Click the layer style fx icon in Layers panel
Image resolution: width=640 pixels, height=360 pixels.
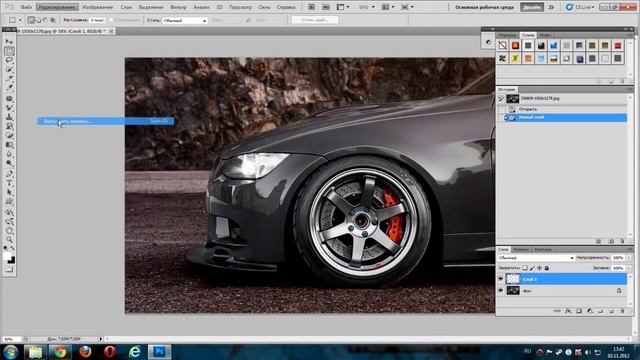coord(568,311)
